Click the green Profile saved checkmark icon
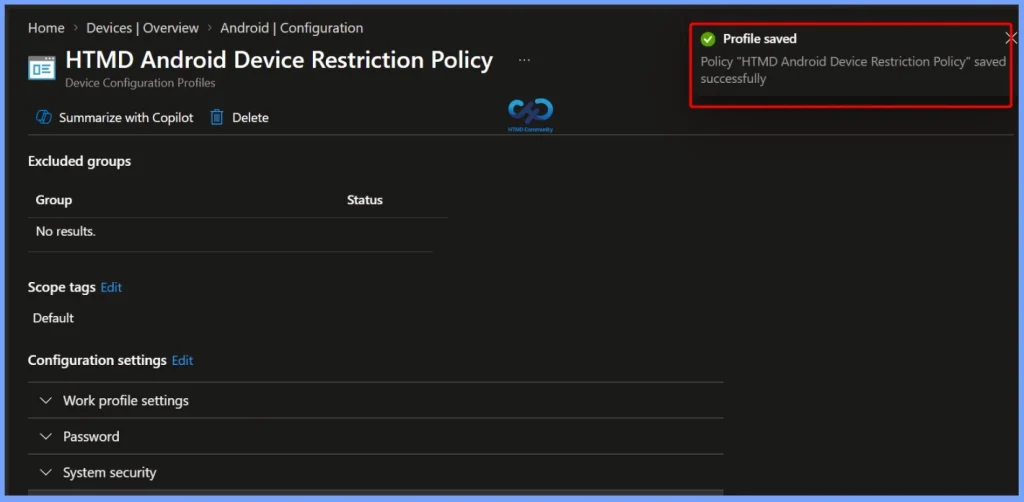 point(708,39)
